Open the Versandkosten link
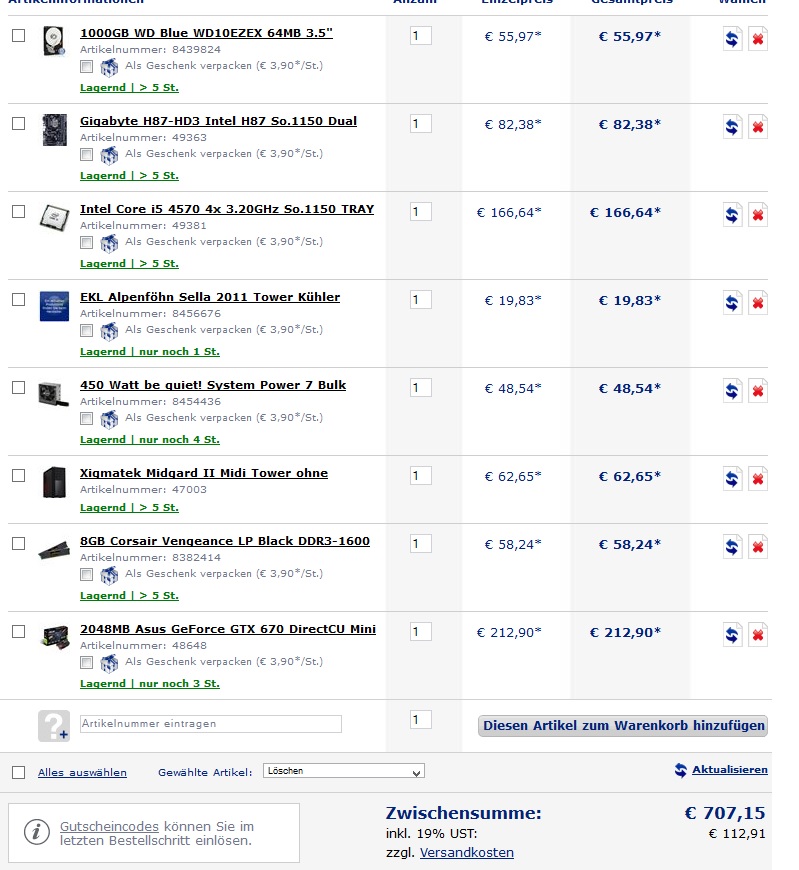This screenshot has height=870, width=799. tap(467, 852)
